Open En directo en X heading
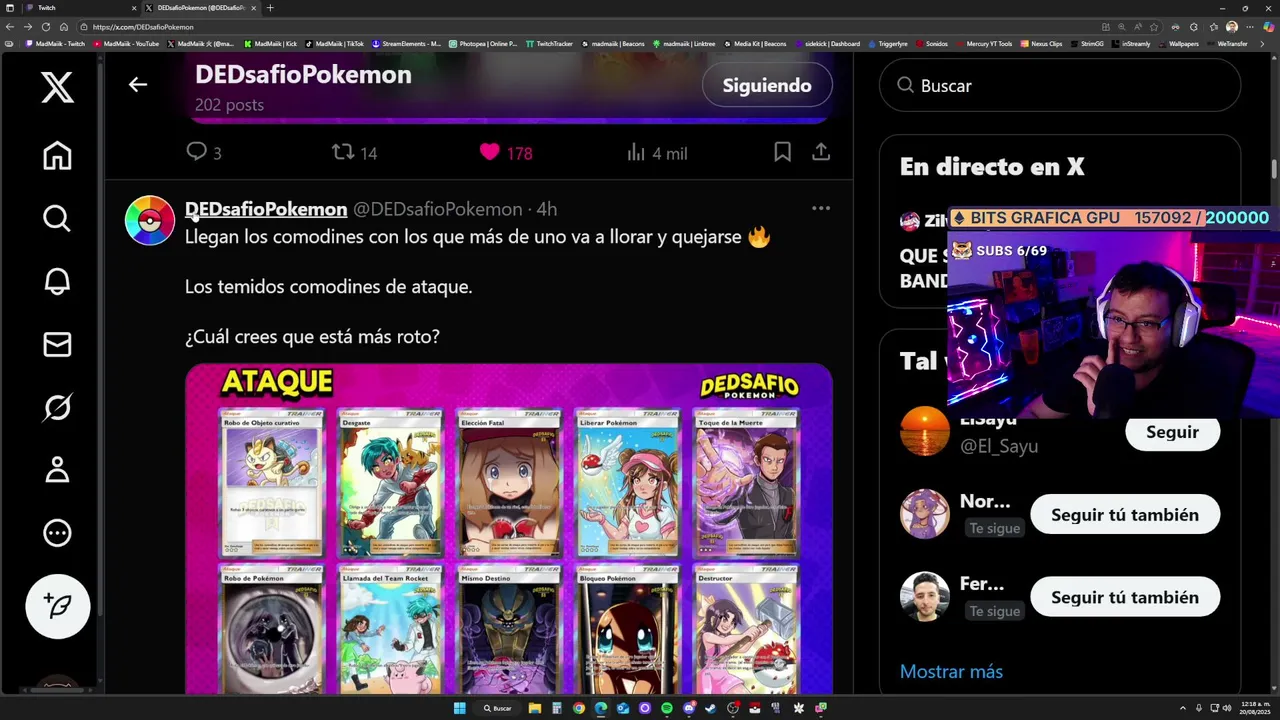 click(992, 167)
